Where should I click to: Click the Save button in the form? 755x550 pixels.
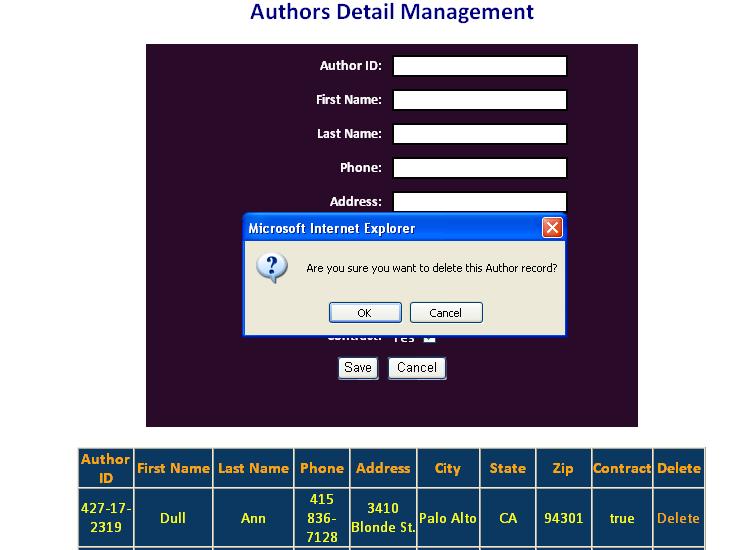[x=358, y=368]
